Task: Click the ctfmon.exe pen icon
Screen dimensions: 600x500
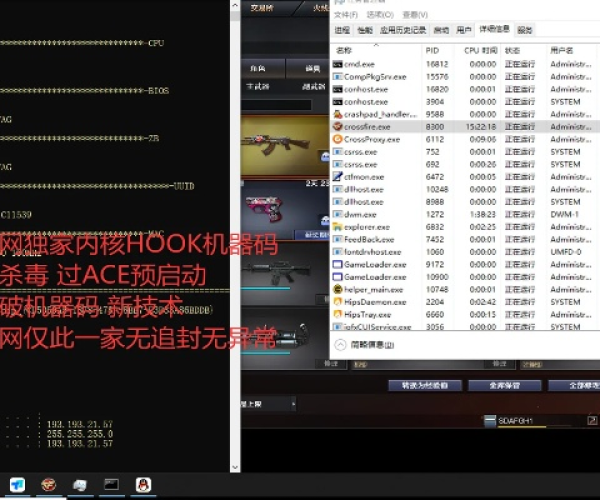Action: (338, 177)
